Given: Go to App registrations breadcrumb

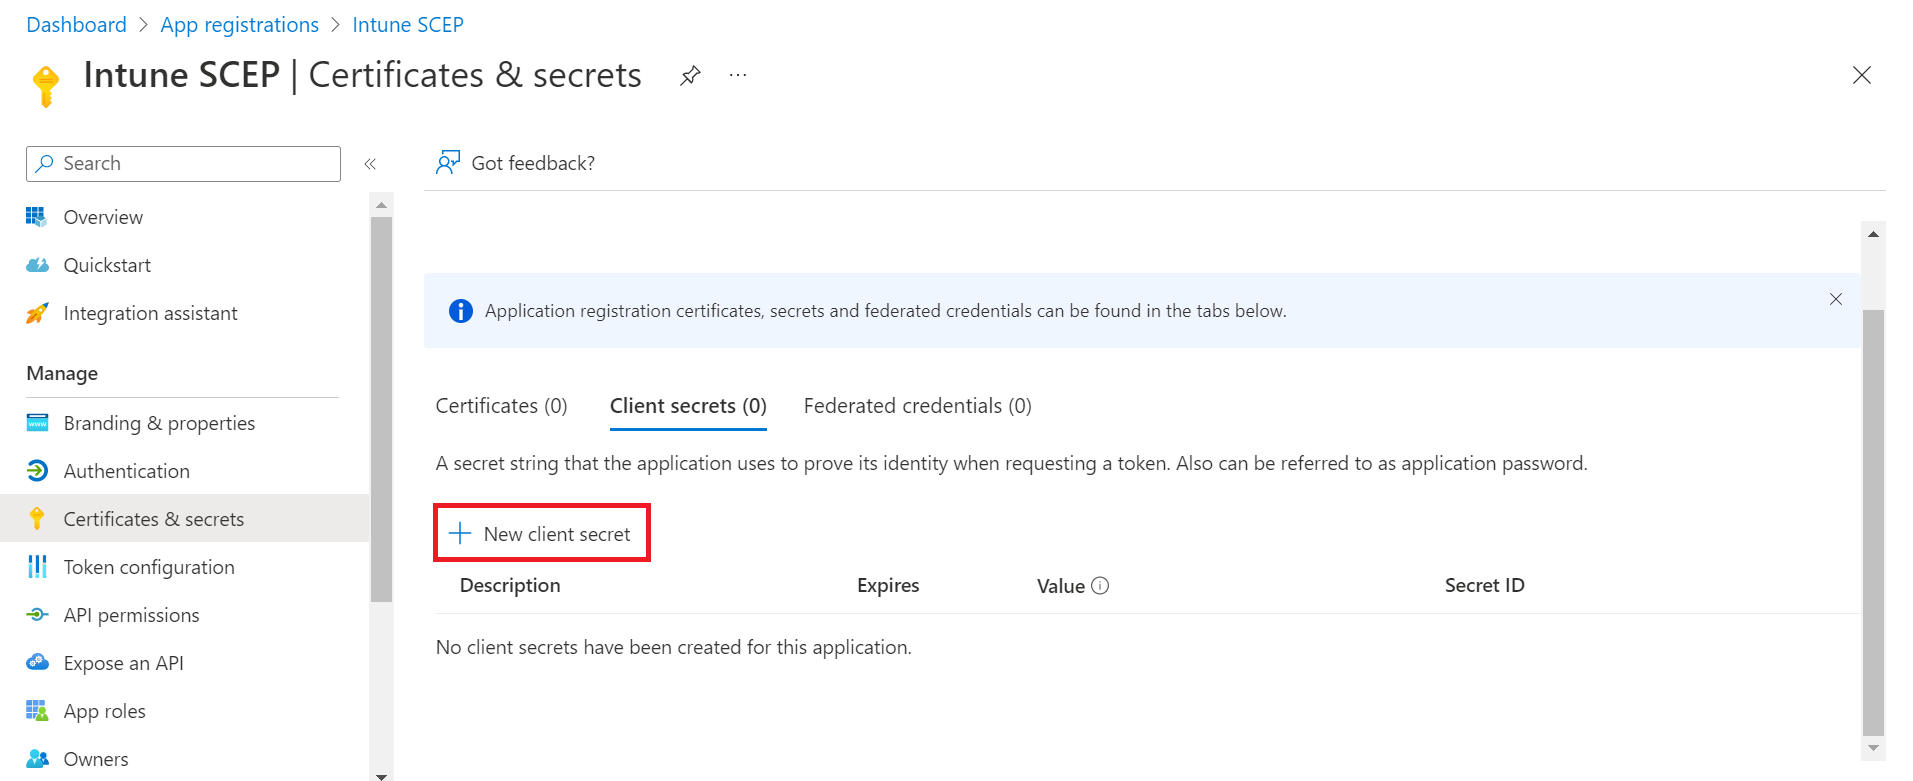Looking at the screenshot, I should point(239,24).
